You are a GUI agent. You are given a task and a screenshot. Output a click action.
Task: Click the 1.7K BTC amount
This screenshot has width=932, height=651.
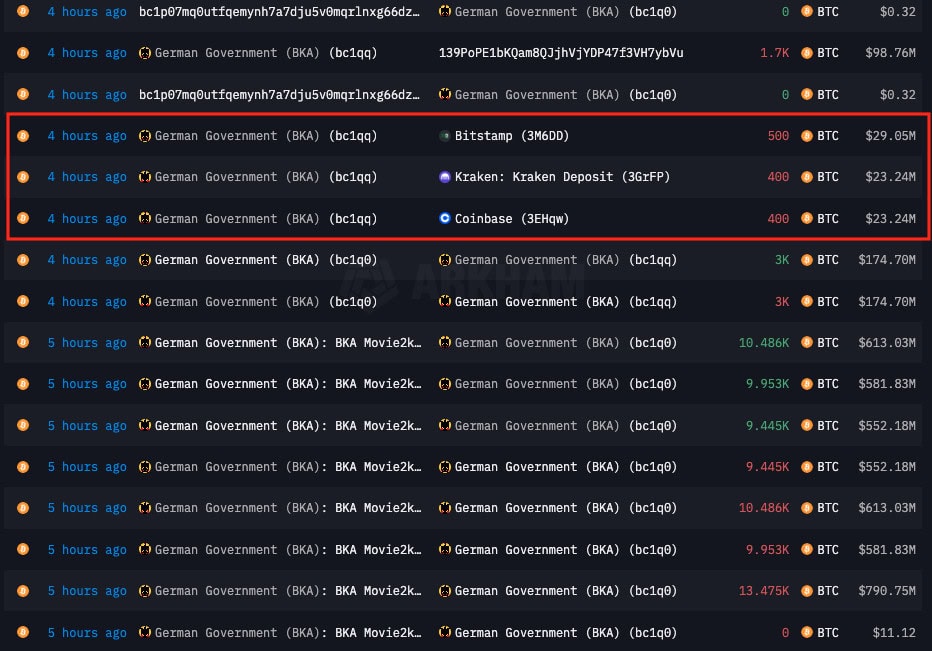774,53
